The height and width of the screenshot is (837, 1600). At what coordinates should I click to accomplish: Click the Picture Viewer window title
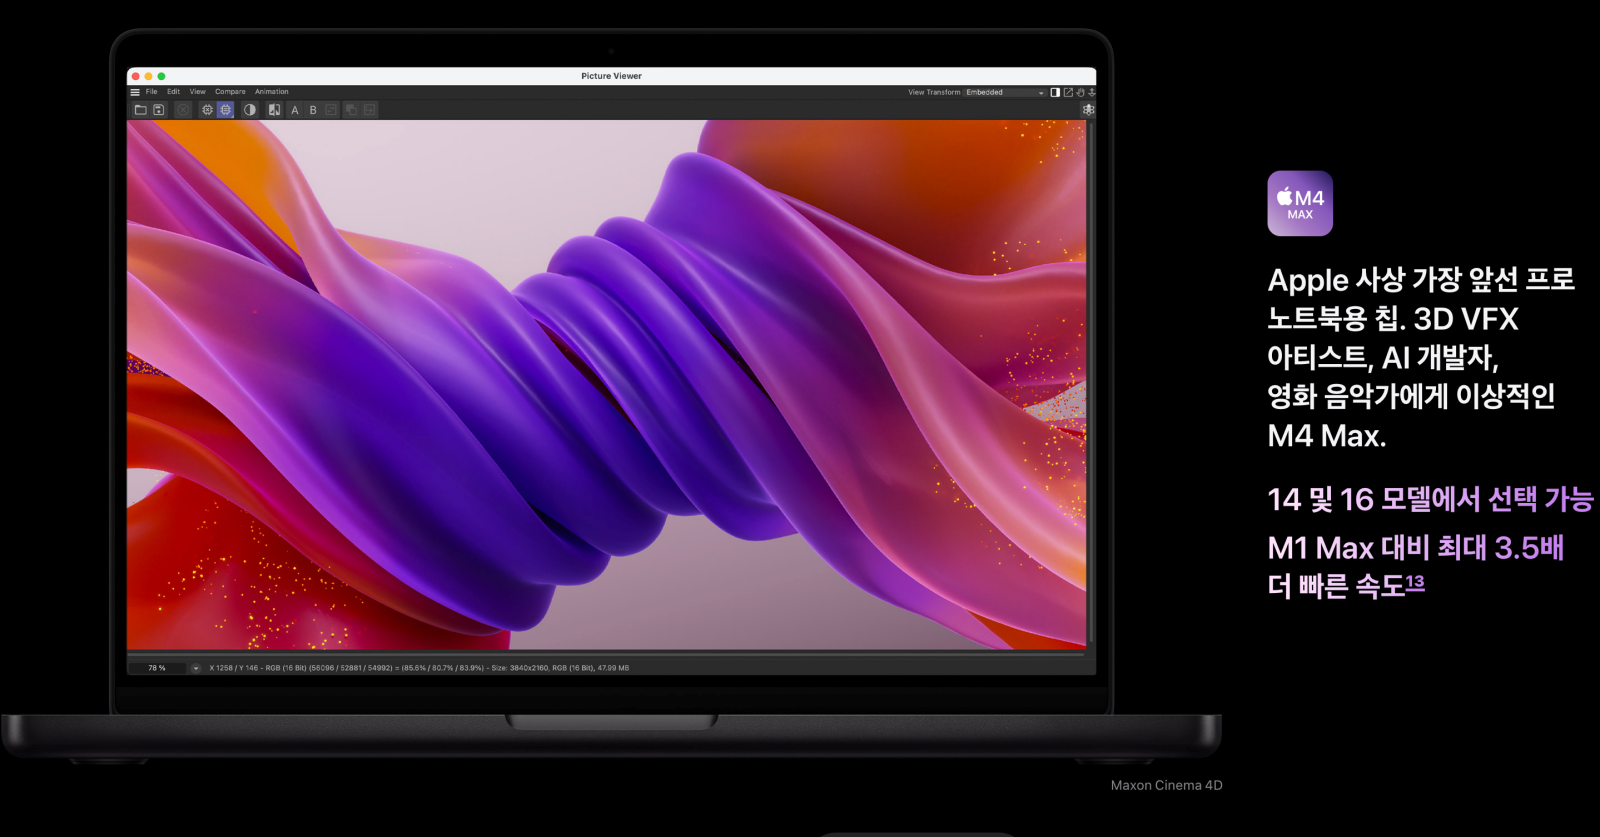tap(611, 76)
